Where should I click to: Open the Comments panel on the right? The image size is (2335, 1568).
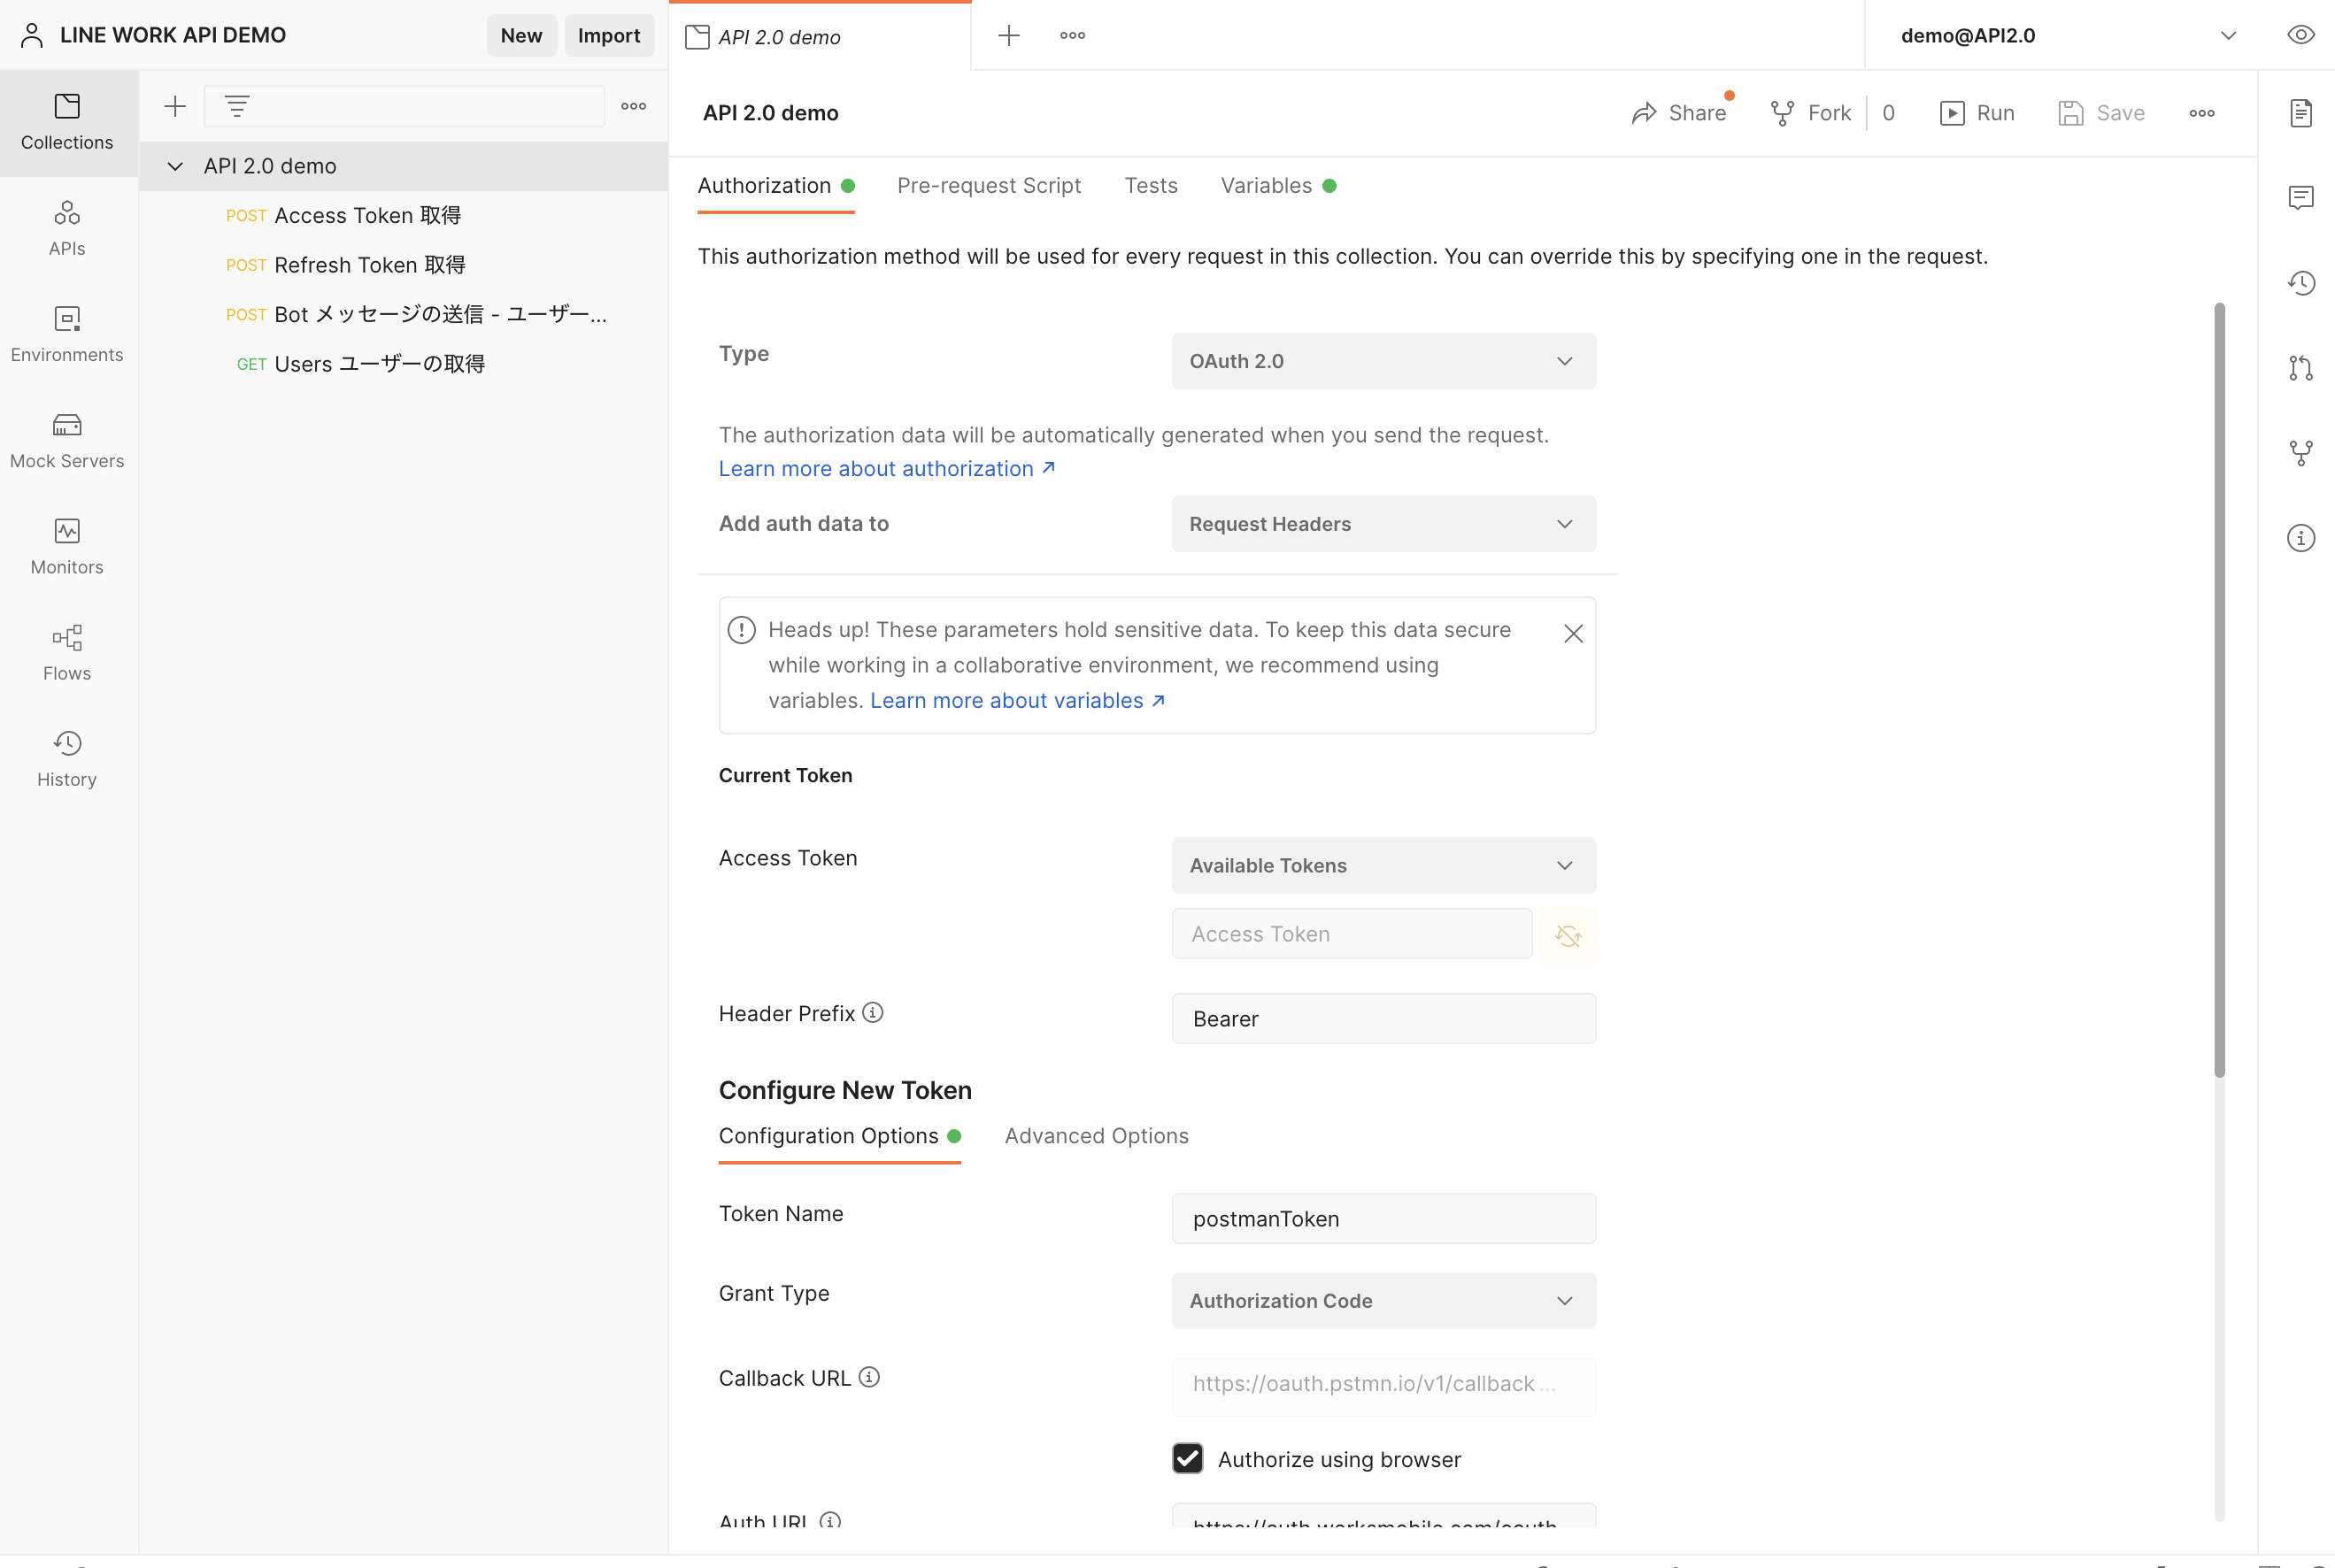(2301, 197)
